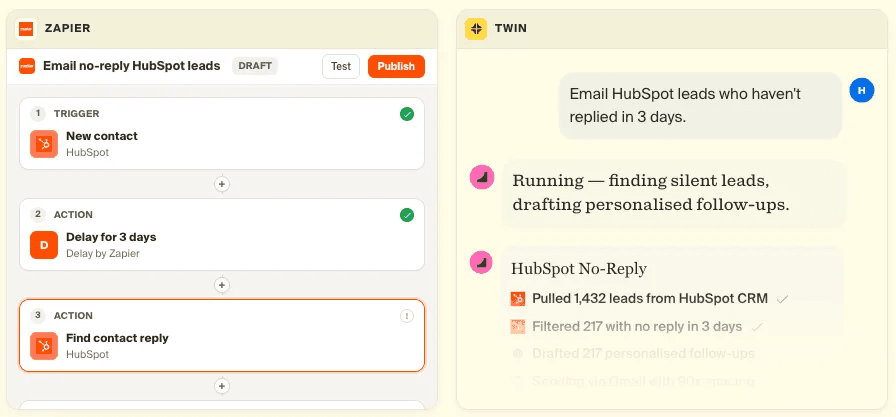Click Drafted 217 personalised follow-ups text

pyautogui.click(x=643, y=354)
